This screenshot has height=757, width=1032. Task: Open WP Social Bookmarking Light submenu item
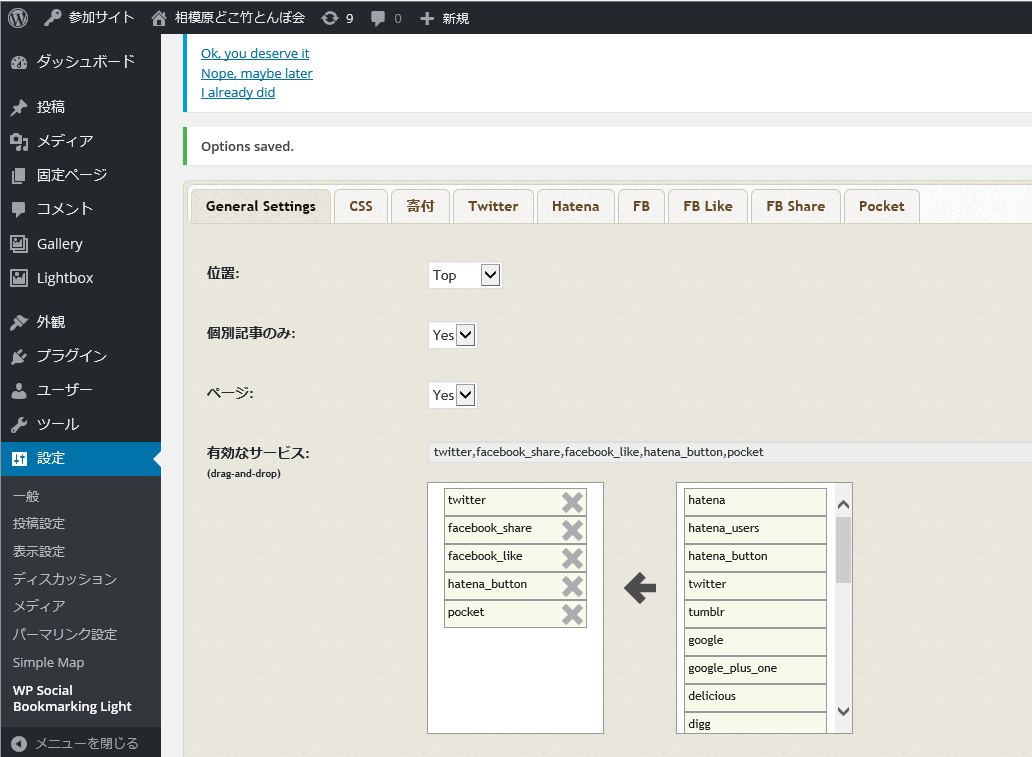tap(72, 698)
